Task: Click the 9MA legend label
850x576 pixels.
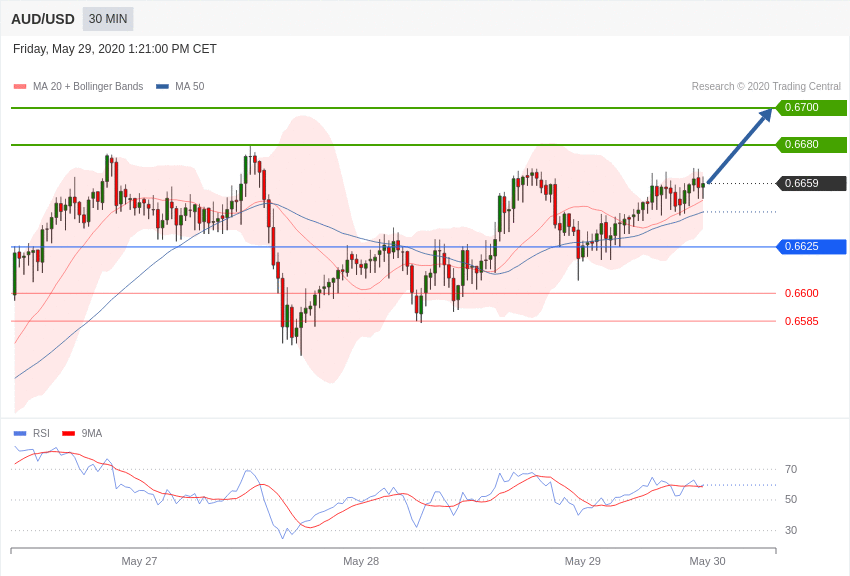Action: 92,433
